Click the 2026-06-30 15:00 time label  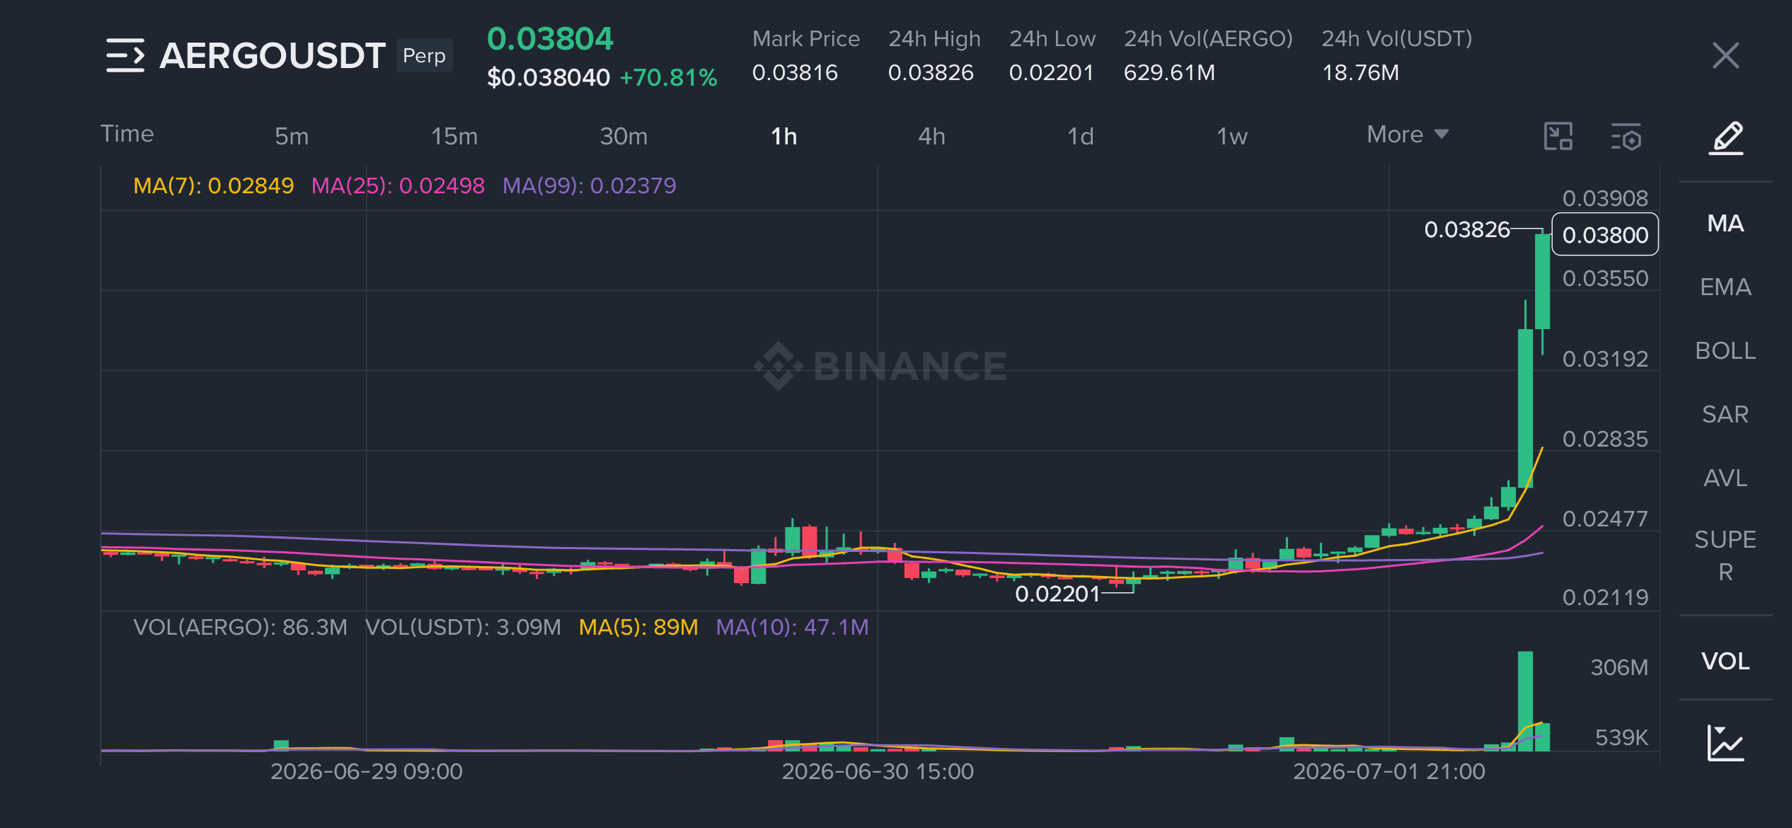[877, 772]
